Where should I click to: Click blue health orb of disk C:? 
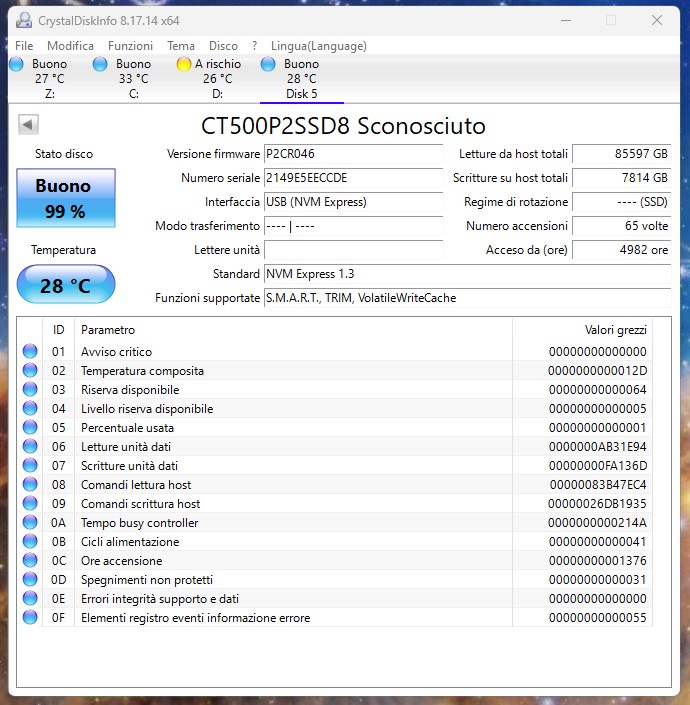pyautogui.click(x=100, y=64)
